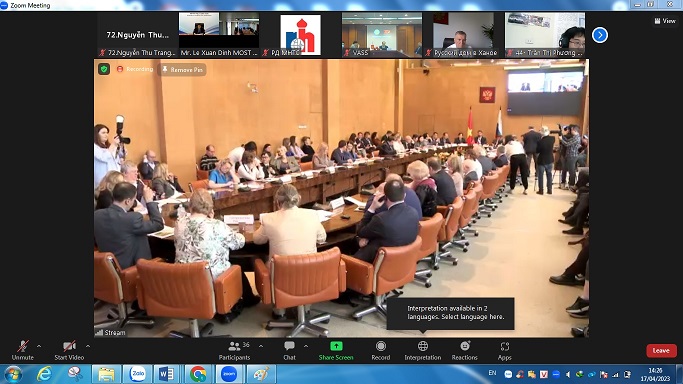
Task: Open the clock showing 14:26
Action: [x=655, y=374]
